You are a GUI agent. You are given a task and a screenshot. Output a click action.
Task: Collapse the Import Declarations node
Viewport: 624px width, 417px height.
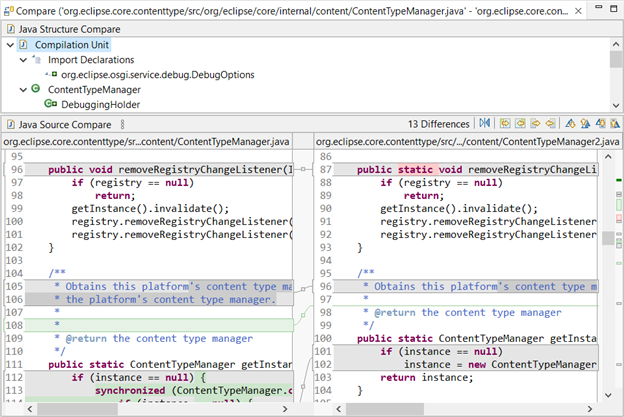point(23,60)
